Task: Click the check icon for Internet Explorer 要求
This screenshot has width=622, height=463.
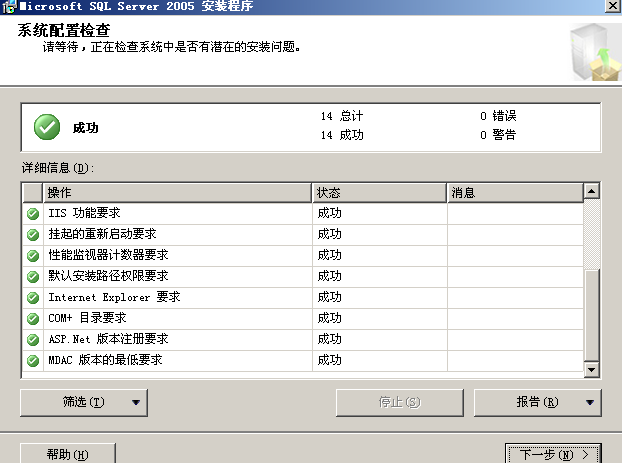Action: pyautogui.click(x=33, y=298)
